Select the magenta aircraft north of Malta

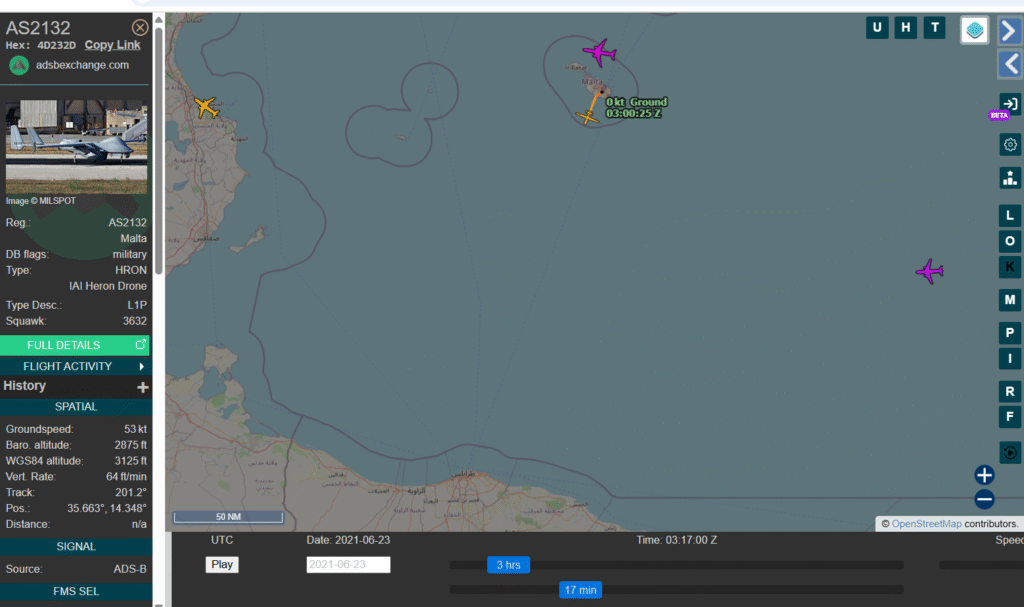[599, 52]
